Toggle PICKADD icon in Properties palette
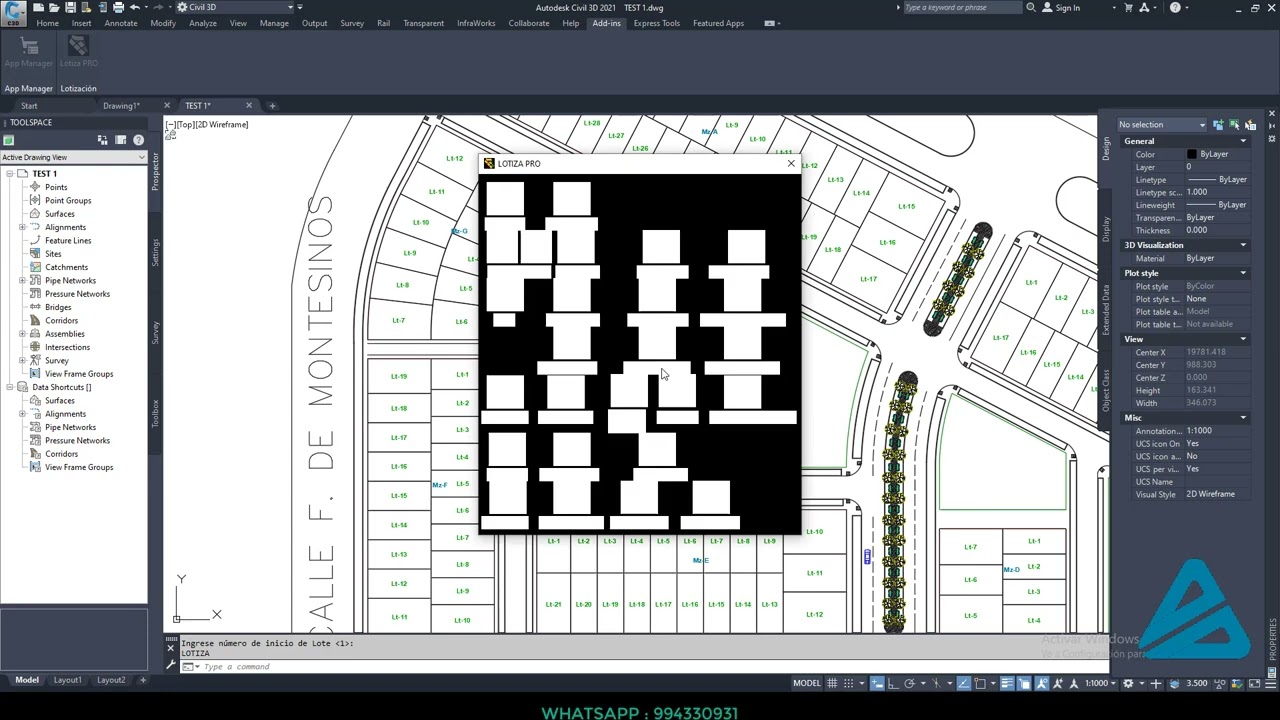This screenshot has height=720, width=1280. (x=1218, y=125)
